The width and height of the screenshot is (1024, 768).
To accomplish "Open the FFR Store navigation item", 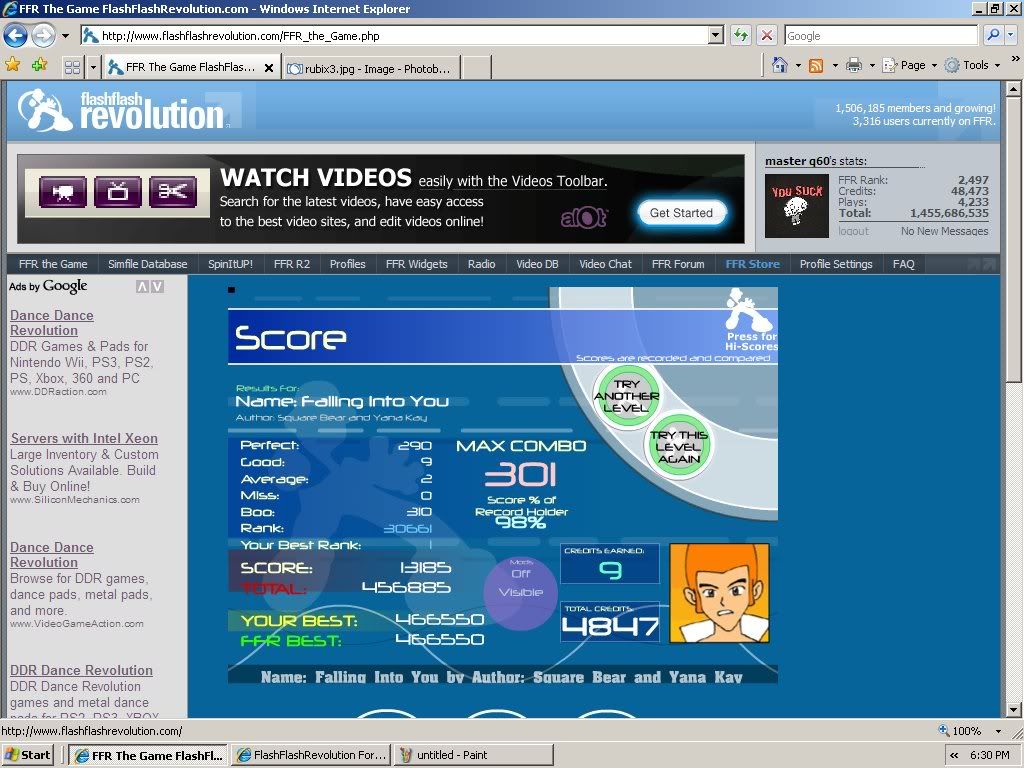I will [x=752, y=264].
